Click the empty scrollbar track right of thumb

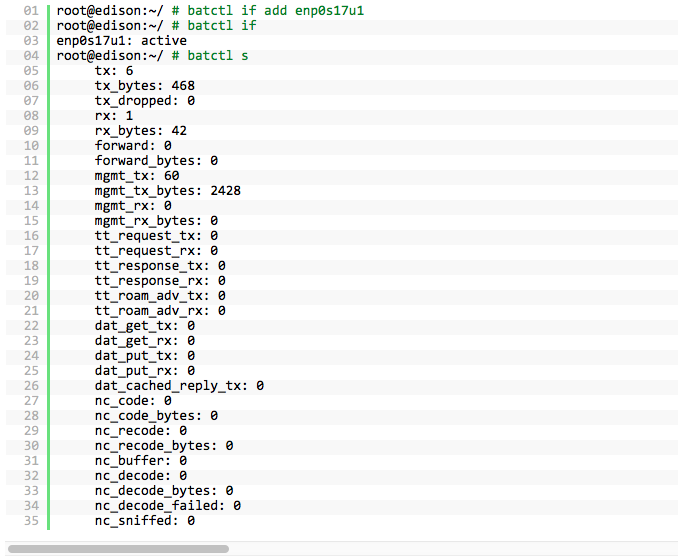453,549
